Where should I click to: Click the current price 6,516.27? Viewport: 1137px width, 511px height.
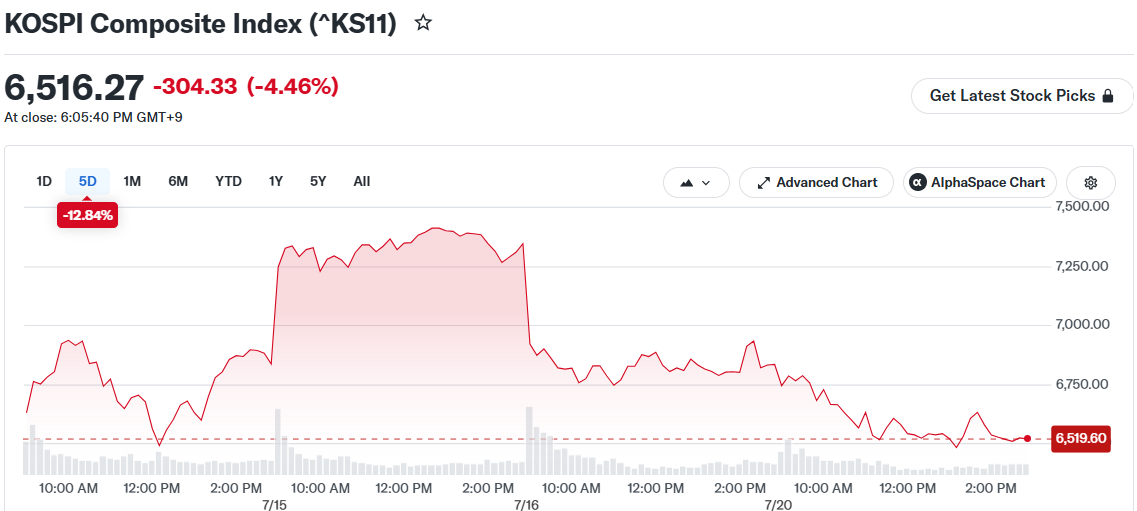coord(74,88)
